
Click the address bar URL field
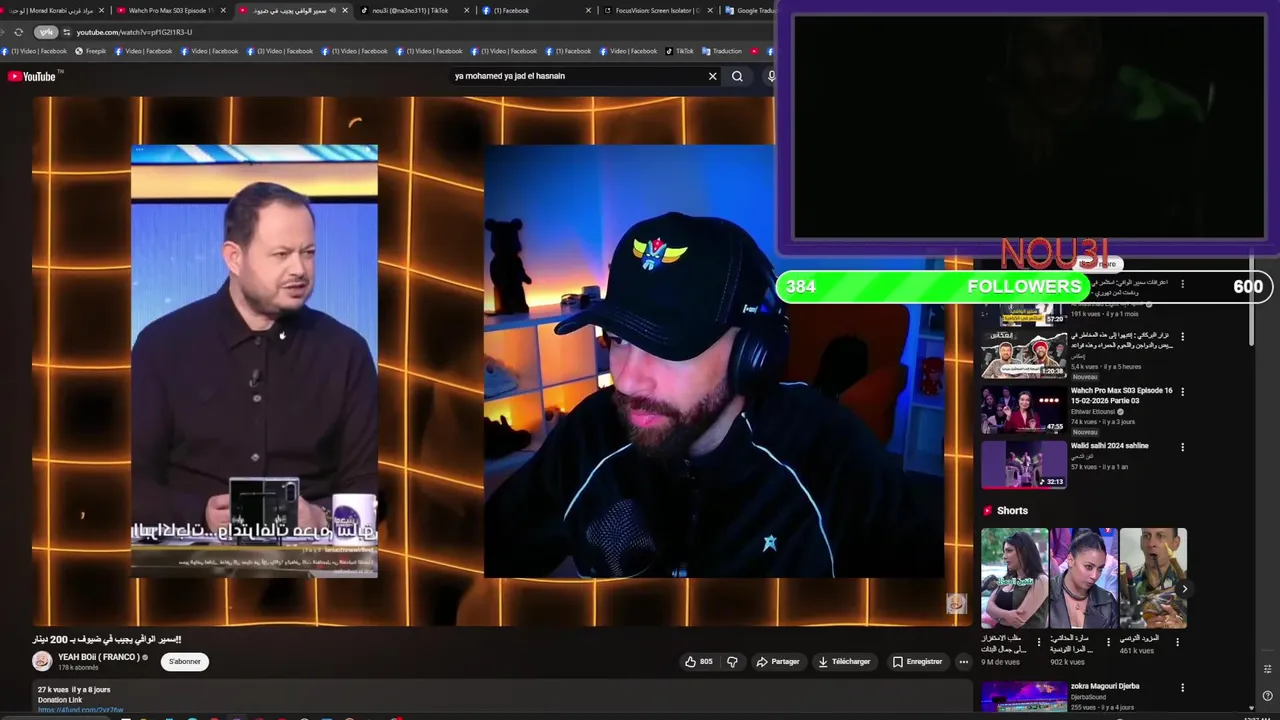pyautogui.click(x=400, y=32)
